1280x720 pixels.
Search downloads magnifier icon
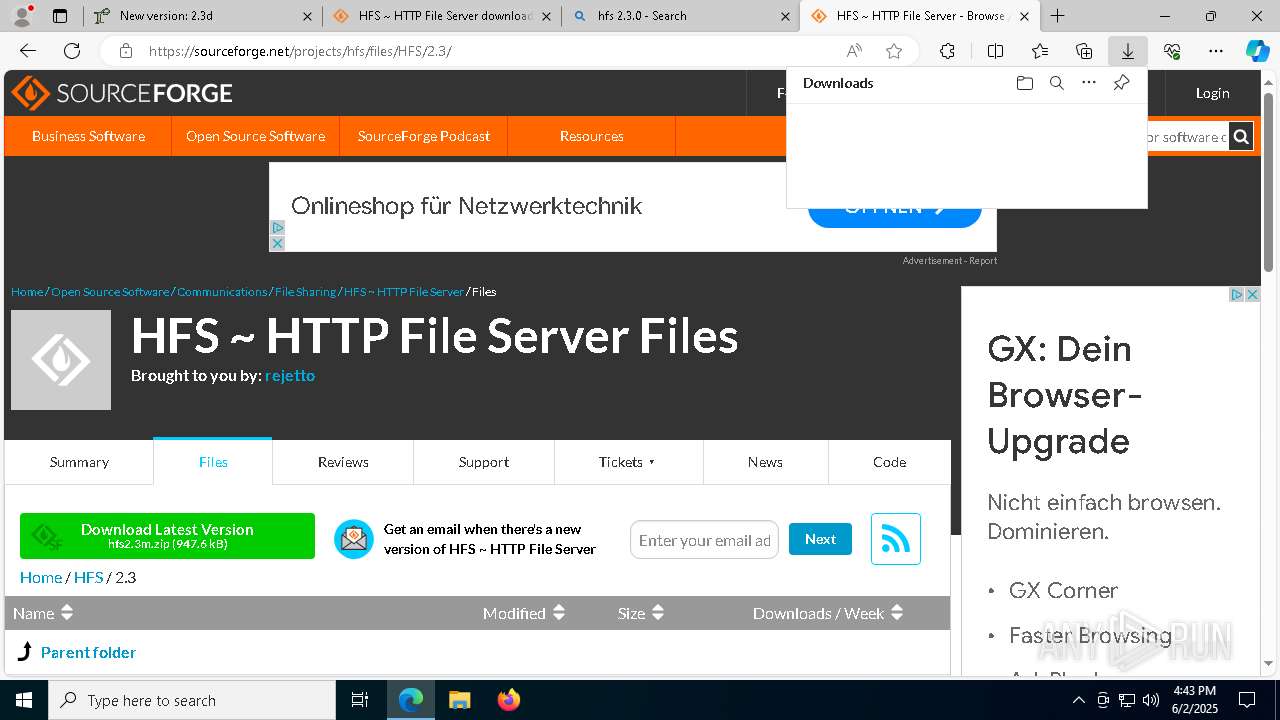[x=1057, y=83]
